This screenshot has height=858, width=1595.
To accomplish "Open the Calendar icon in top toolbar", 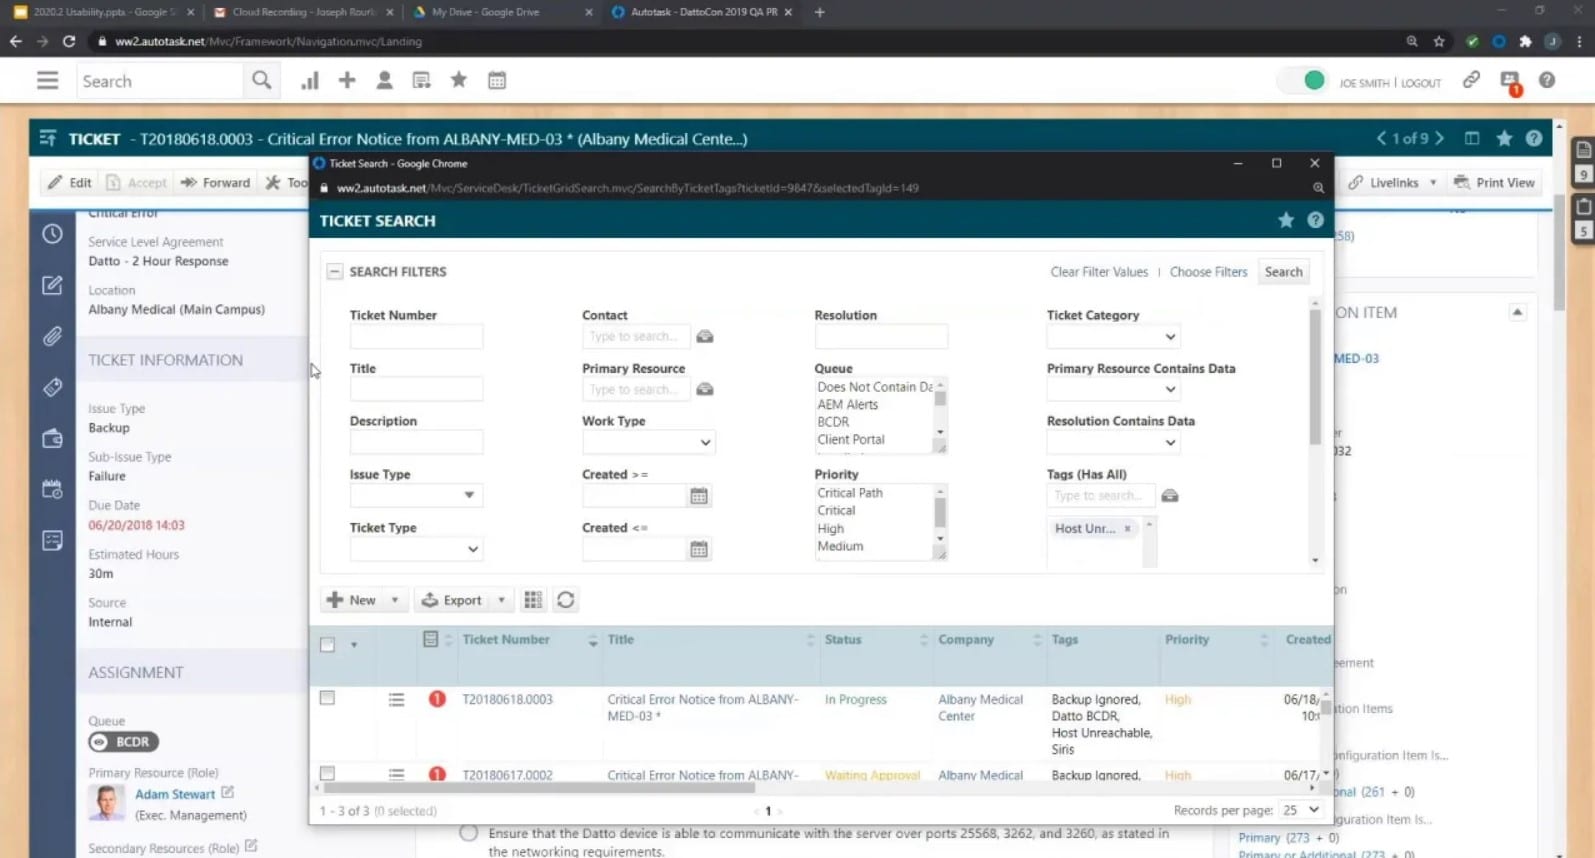I will click(497, 81).
